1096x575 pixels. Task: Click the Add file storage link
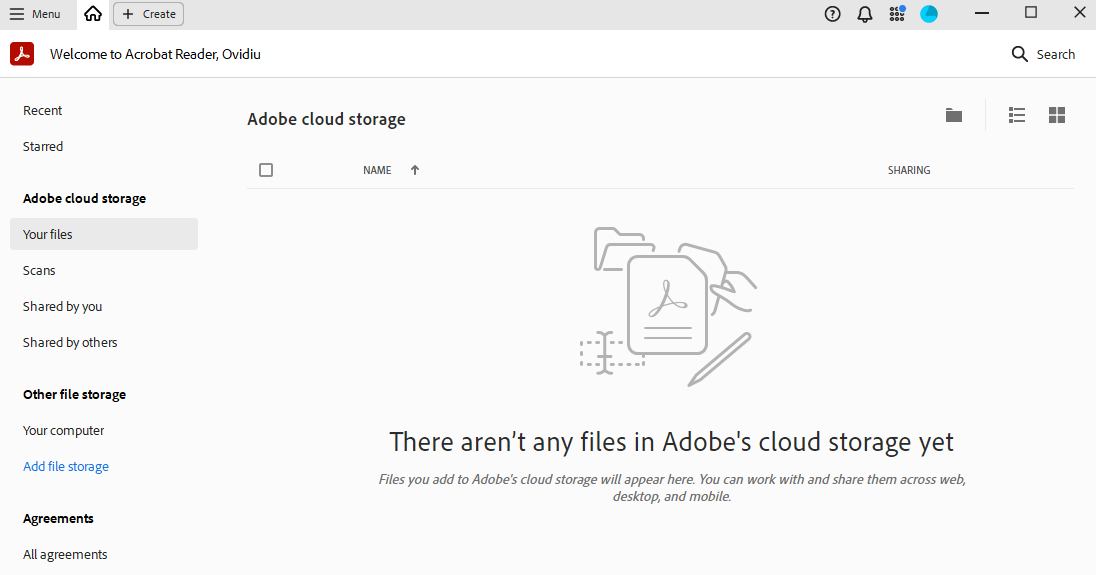66,467
